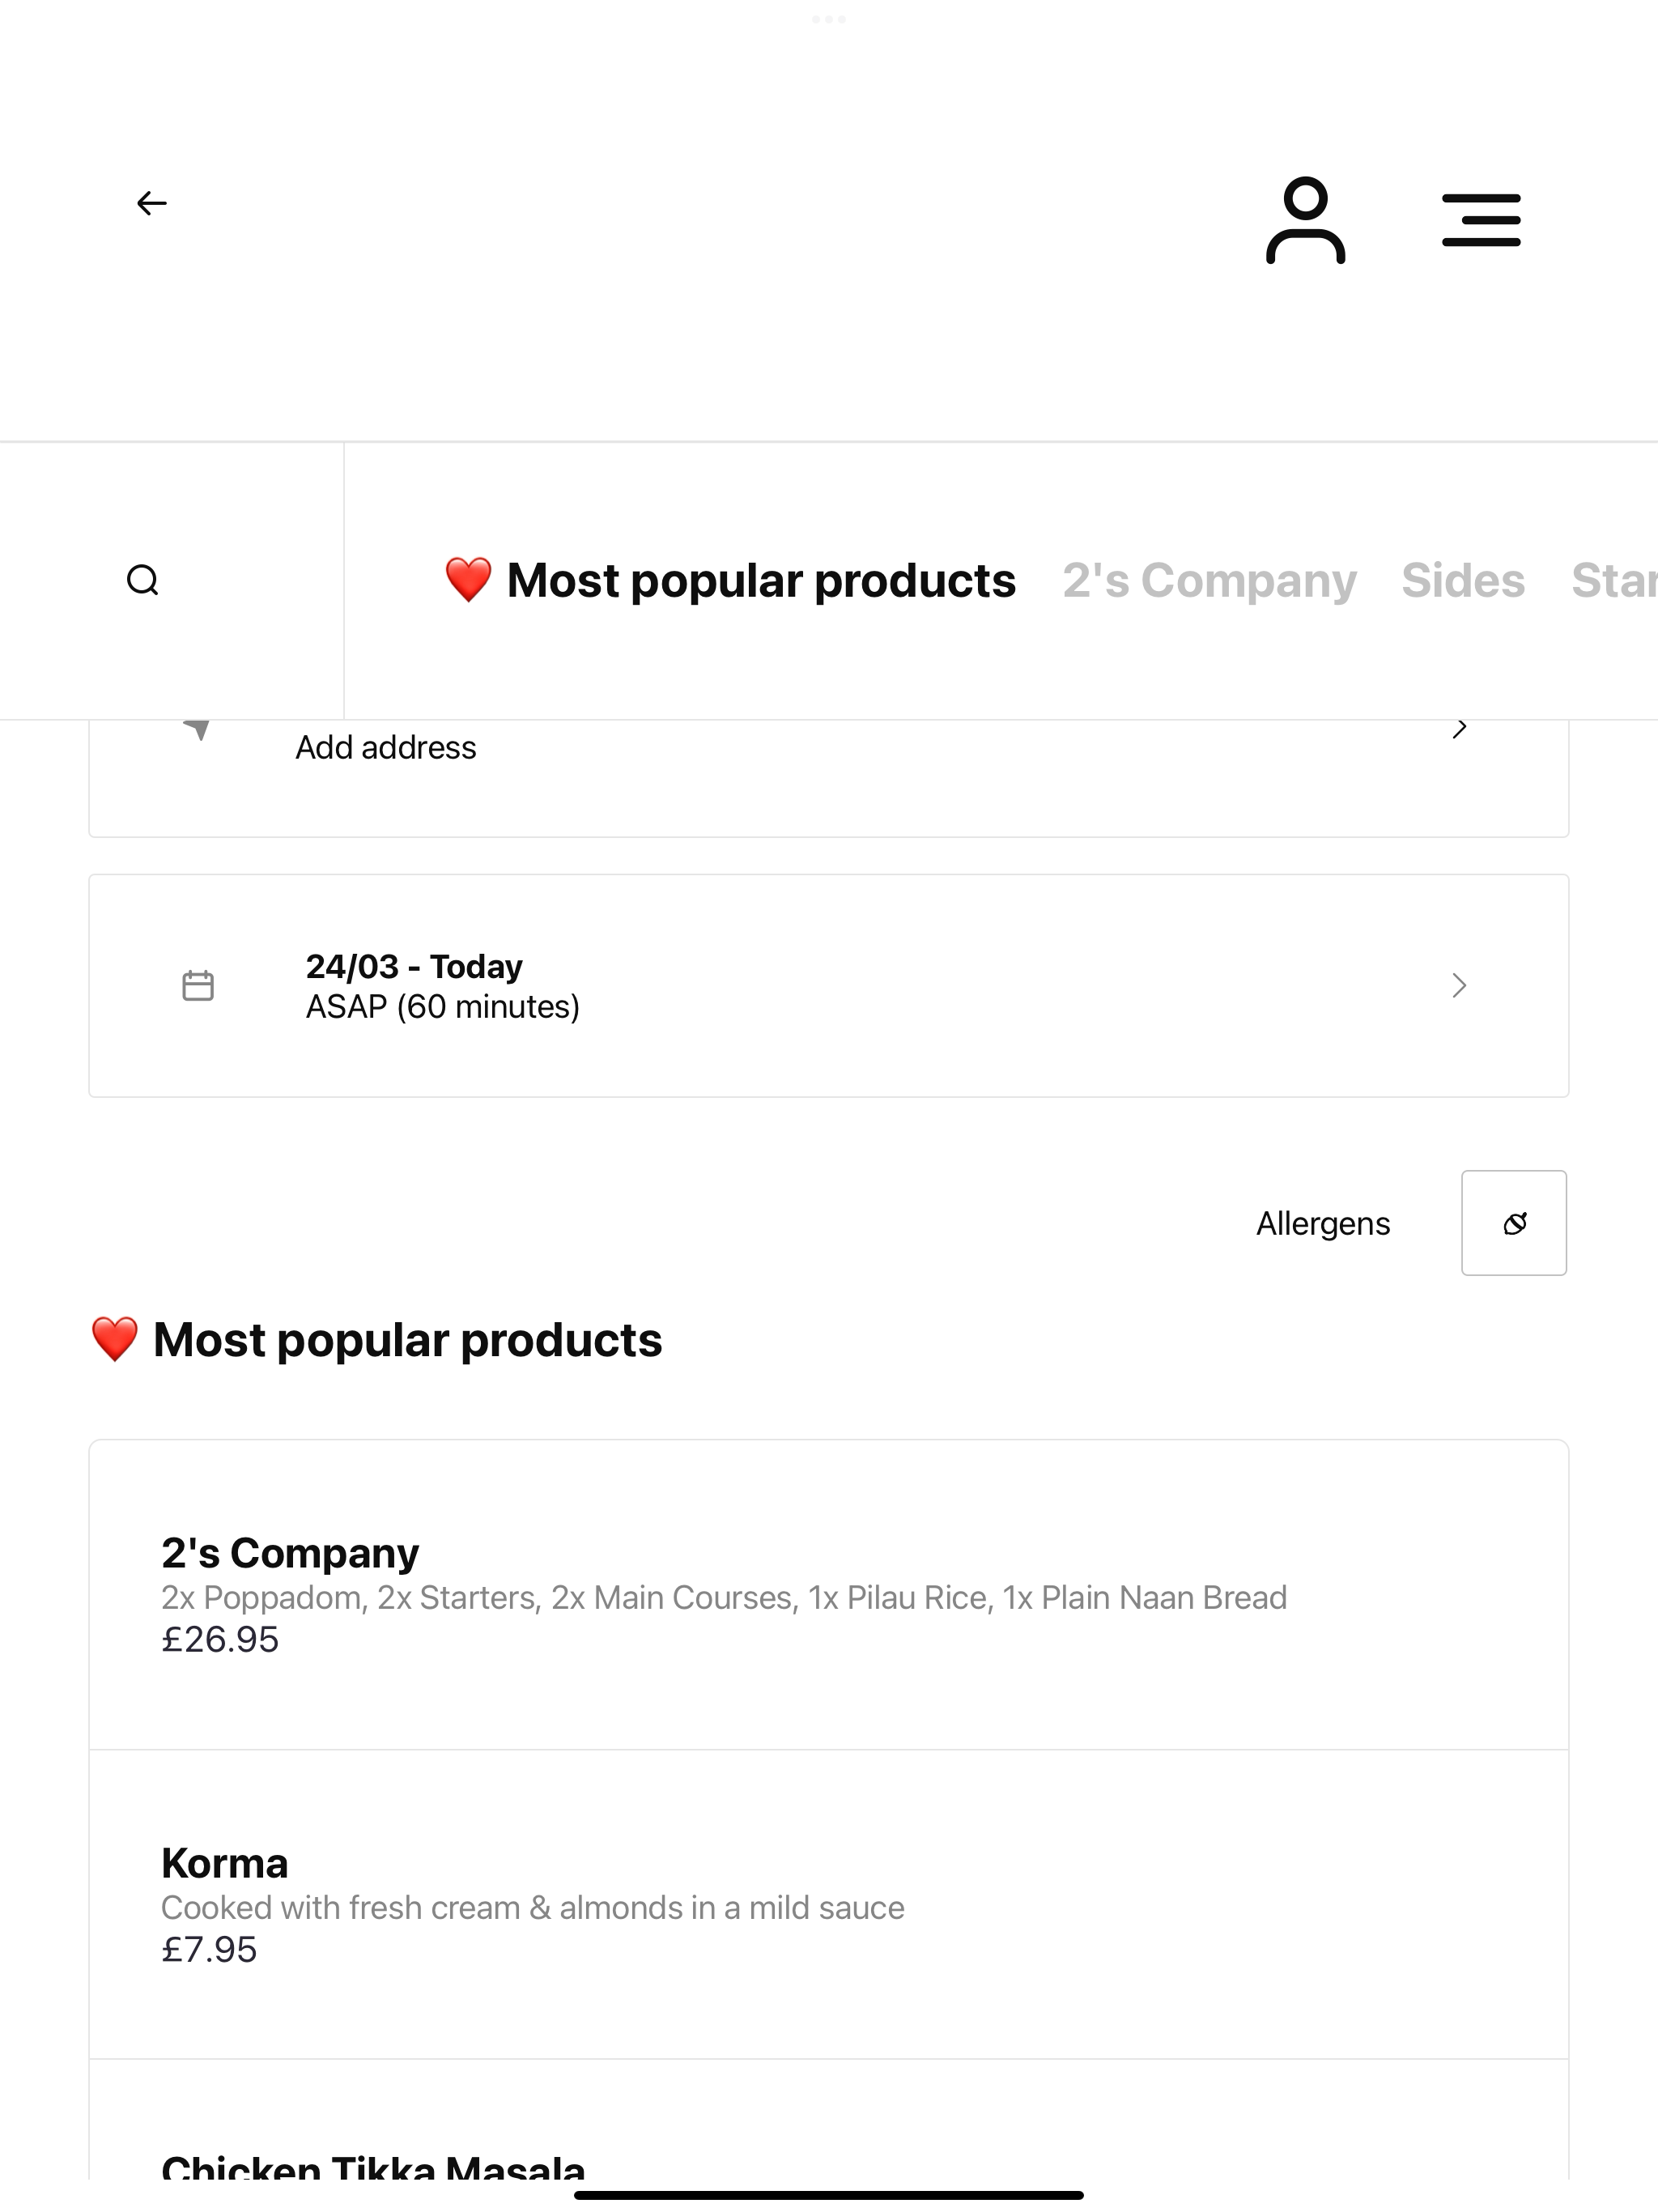The width and height of the screenshot is (1658, 2212).
Task: Tap the search magnifier icon
Action: coord(143,580)
